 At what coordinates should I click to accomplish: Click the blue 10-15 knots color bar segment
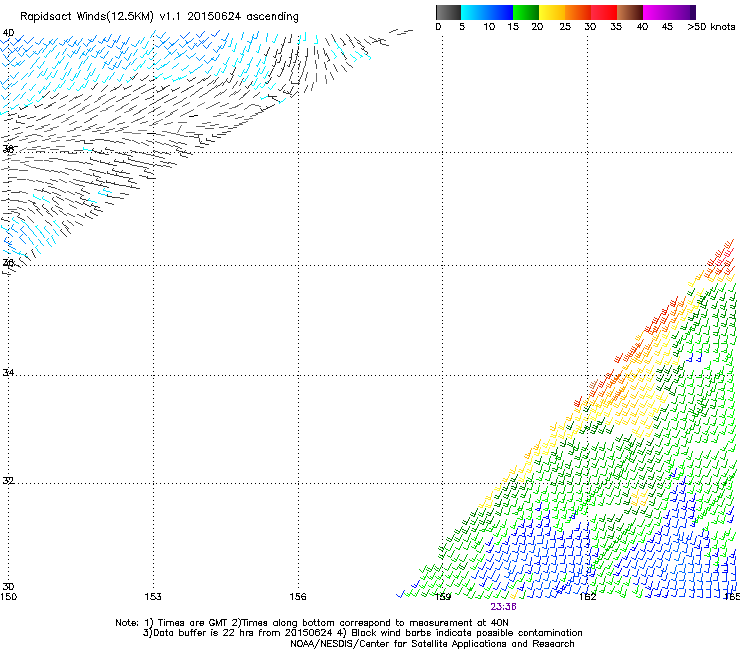[x=500, y=12]
